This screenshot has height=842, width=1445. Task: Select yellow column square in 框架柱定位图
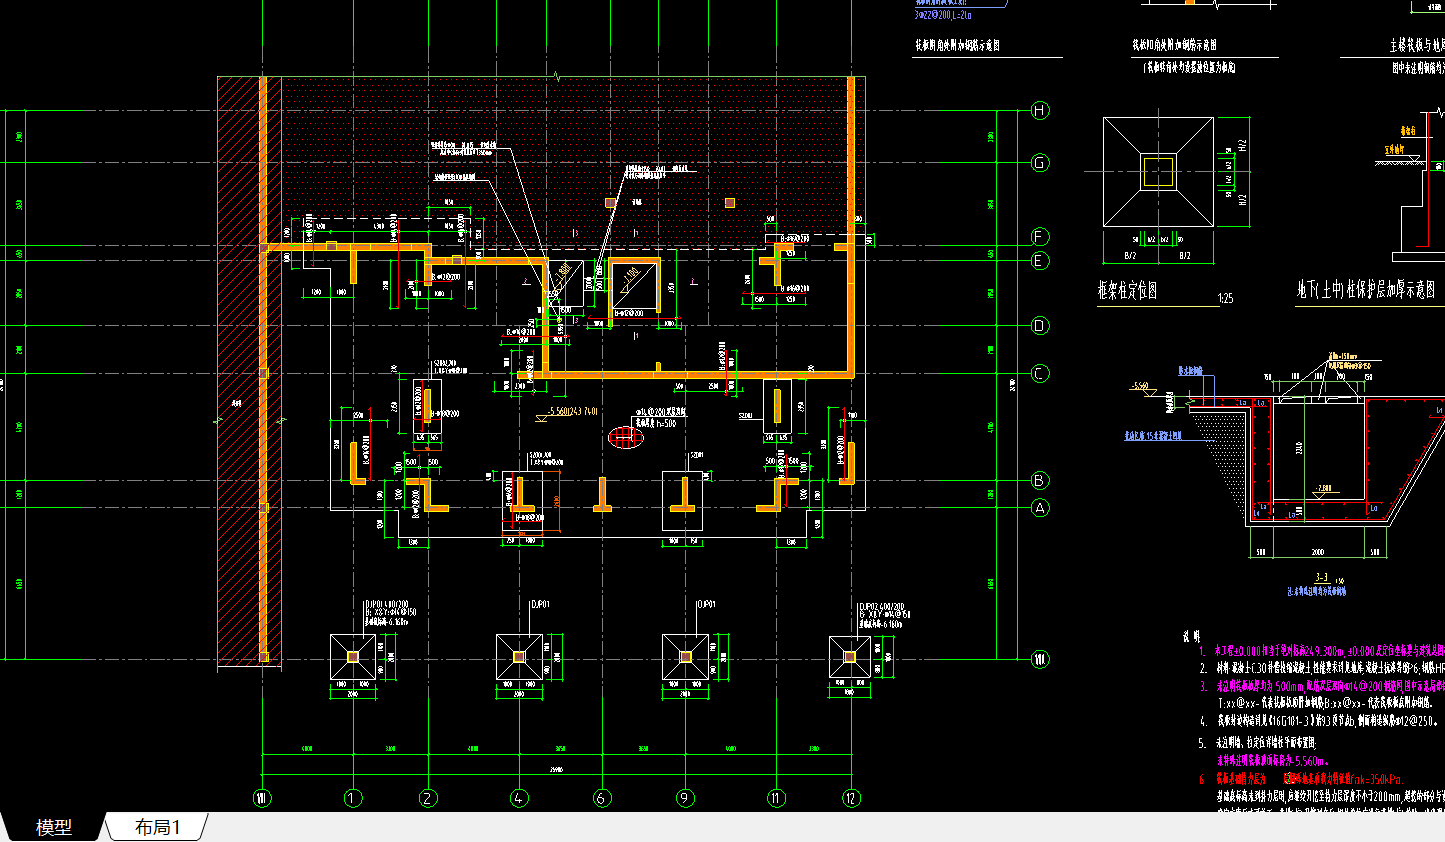tap(1158, 172)
